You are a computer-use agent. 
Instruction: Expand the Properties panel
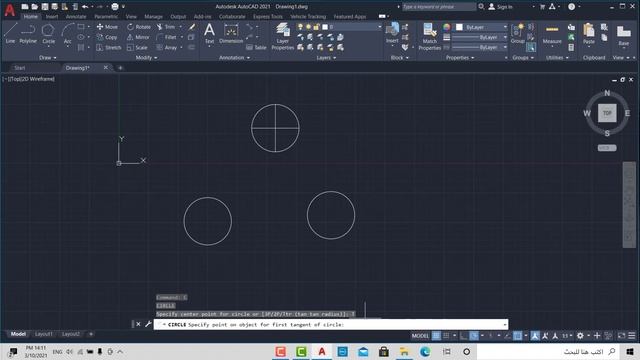[x=460, y=58]
